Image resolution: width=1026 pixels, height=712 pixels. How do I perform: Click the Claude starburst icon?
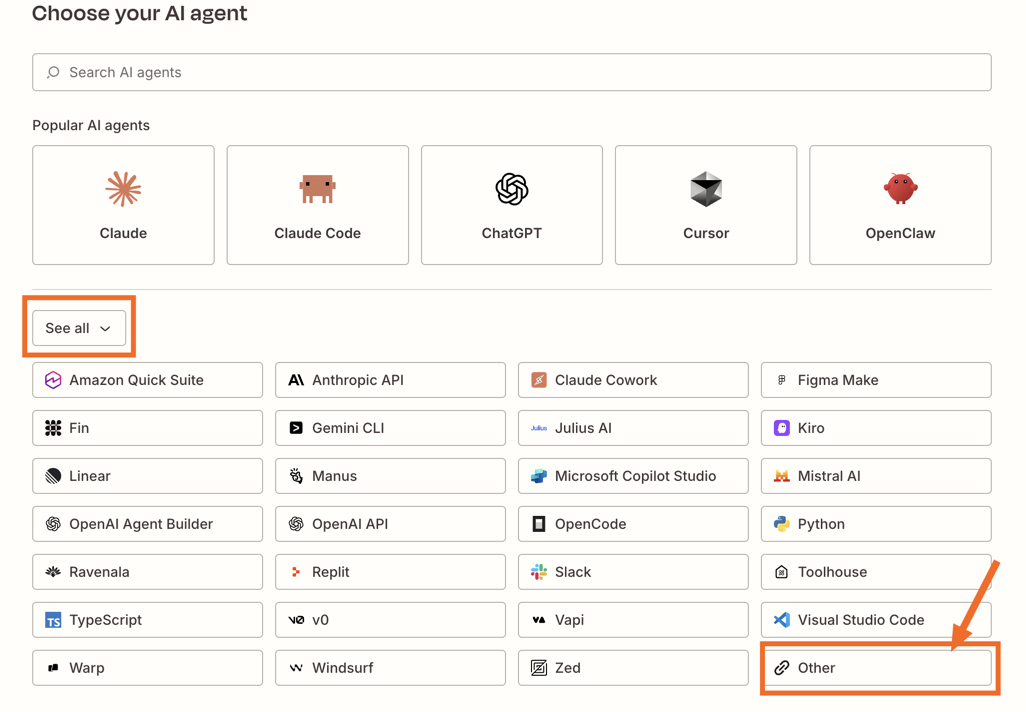tap(123, 189)
